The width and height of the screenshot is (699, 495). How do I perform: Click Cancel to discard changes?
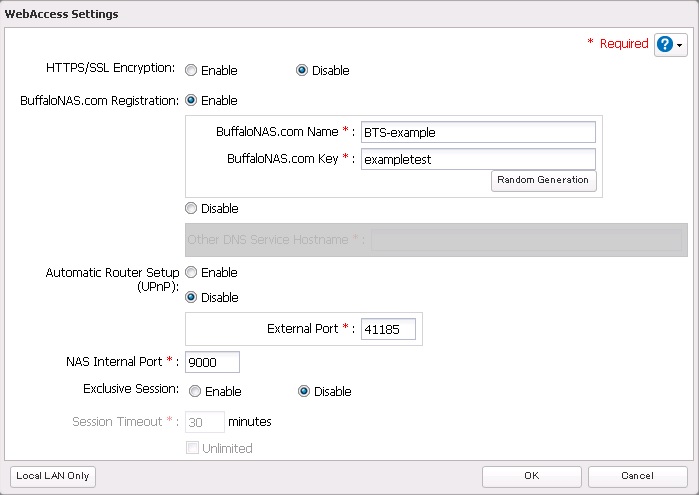point(637,476)
